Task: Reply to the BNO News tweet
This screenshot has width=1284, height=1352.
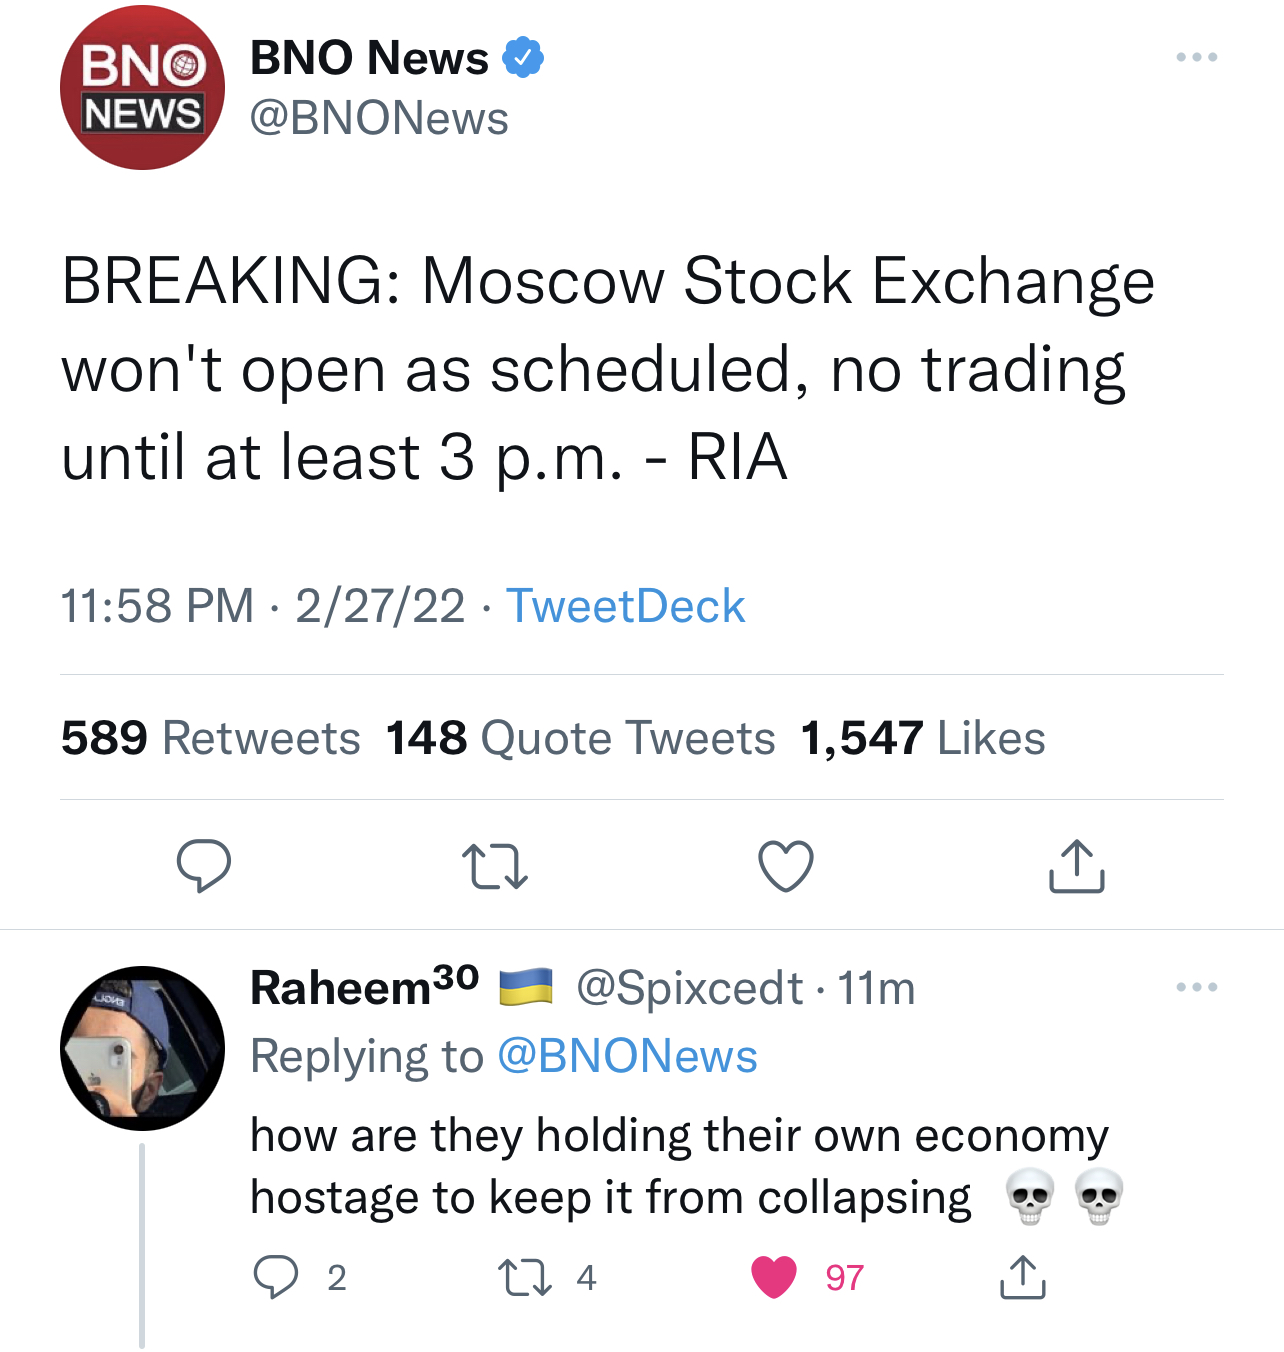Action: pos(204,865)
